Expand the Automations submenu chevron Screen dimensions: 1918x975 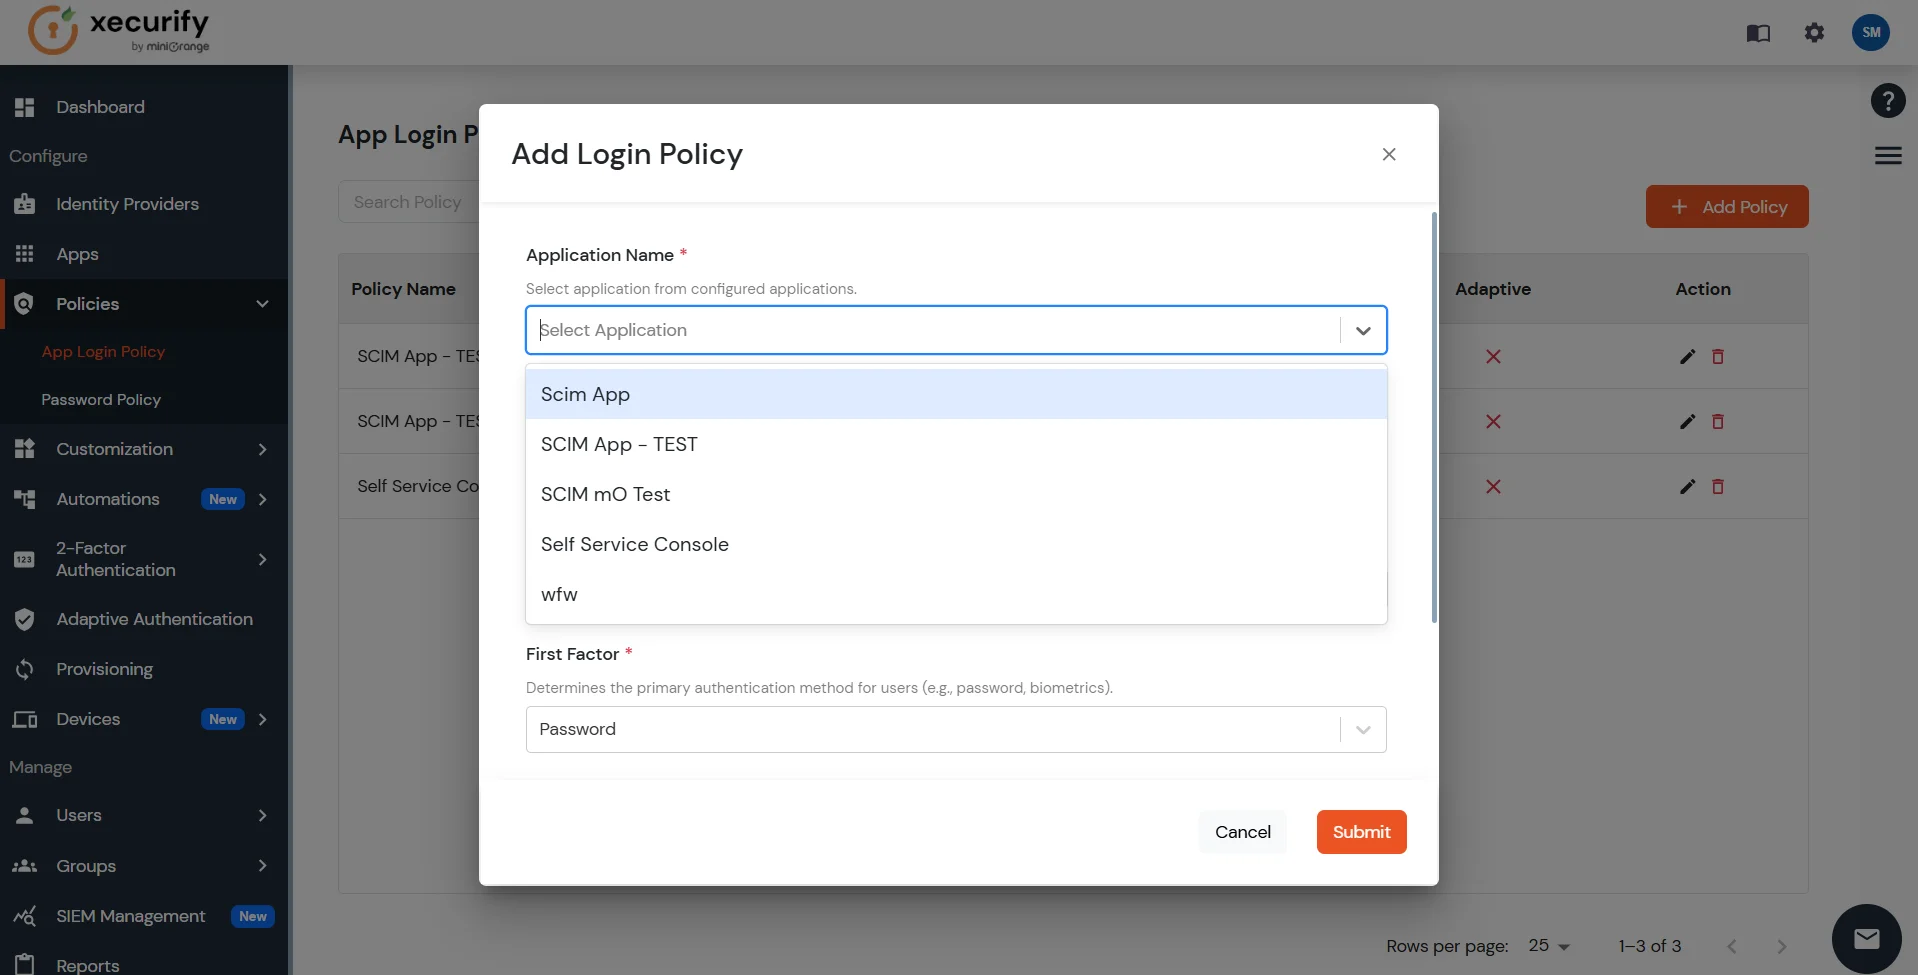point(262,499)
